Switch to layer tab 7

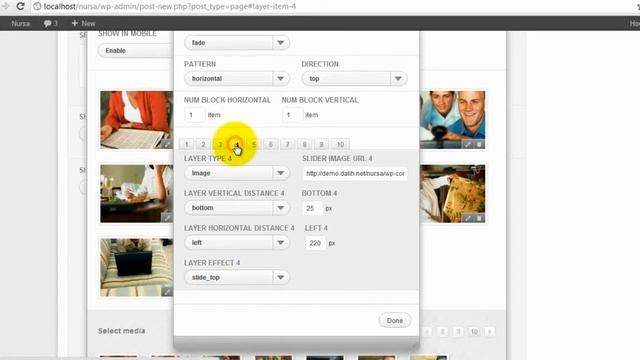tap(287, 144)
